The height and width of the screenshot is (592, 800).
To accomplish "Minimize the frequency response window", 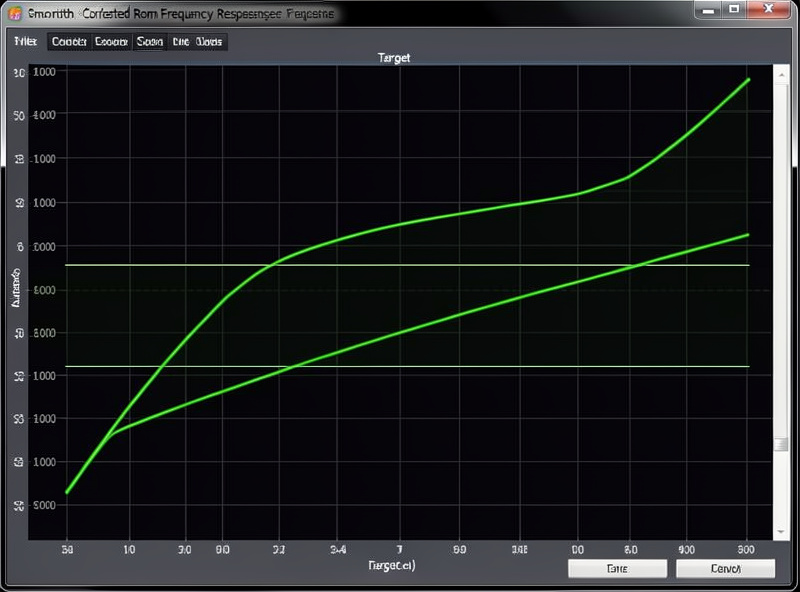I will [708, 10].
